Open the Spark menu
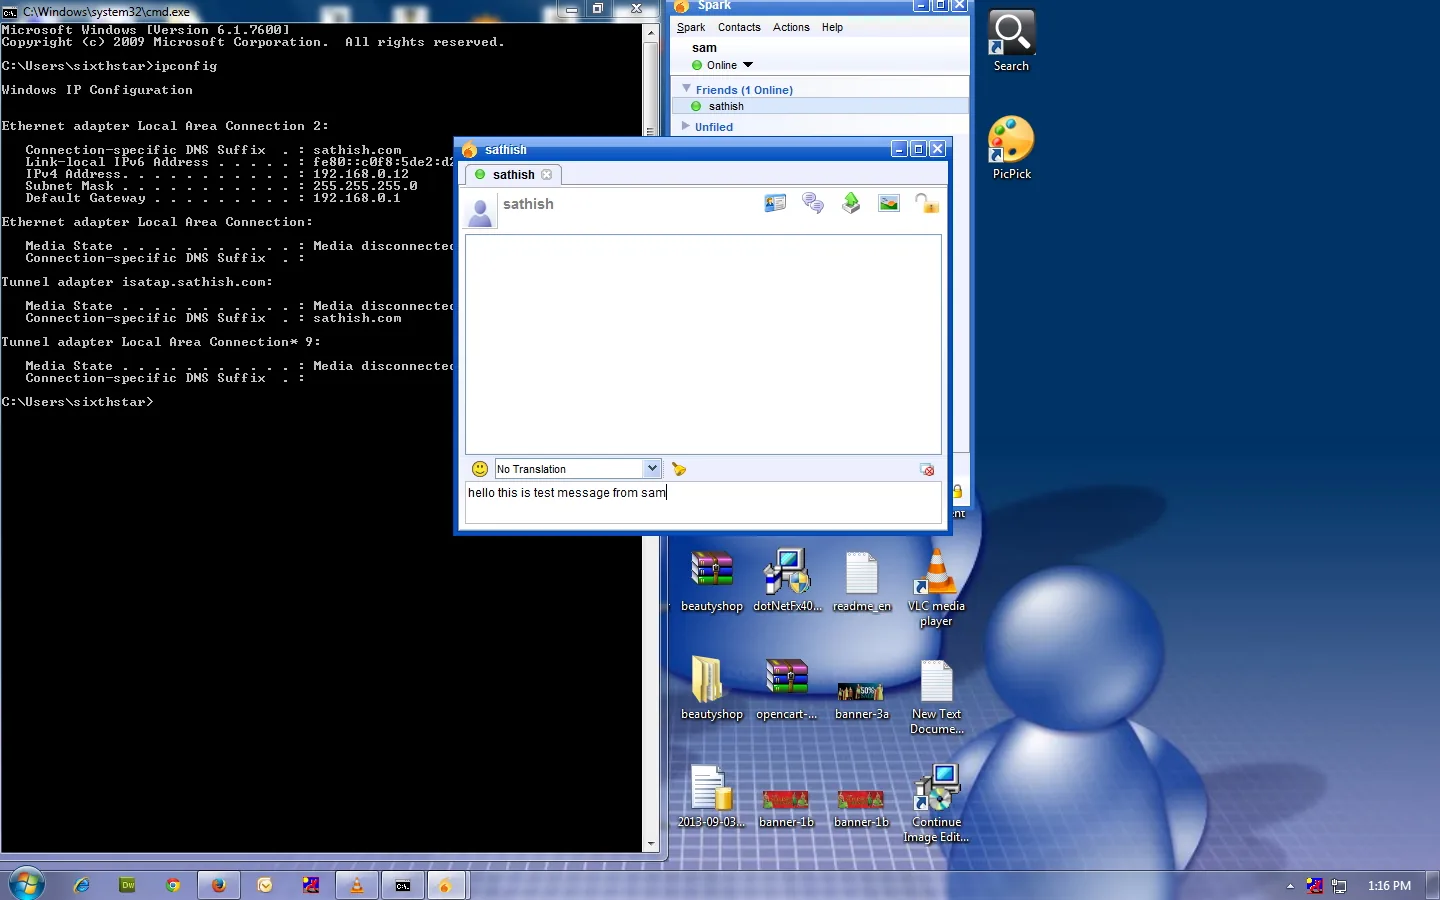This screenshot has height=900, width=1440. (691, 27)
